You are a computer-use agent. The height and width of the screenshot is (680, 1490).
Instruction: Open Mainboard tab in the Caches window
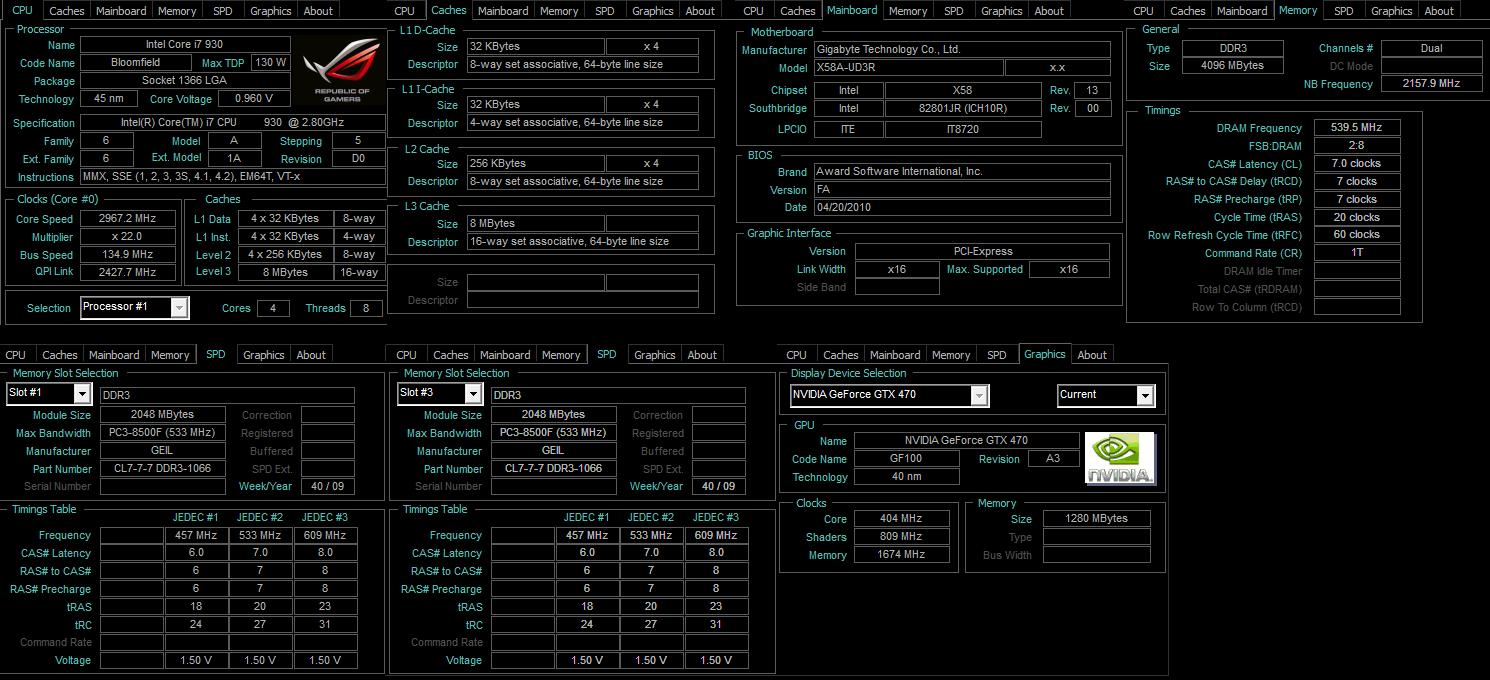pyautogui.click(x=503, y=11)
